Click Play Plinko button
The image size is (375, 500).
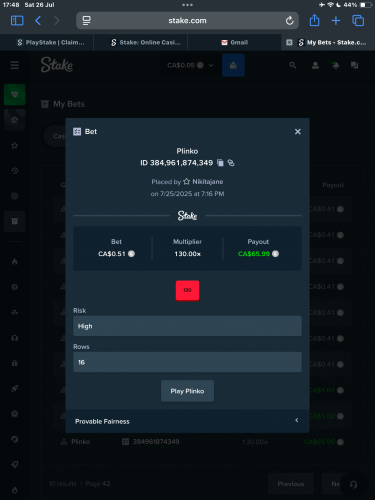[187, 391]
